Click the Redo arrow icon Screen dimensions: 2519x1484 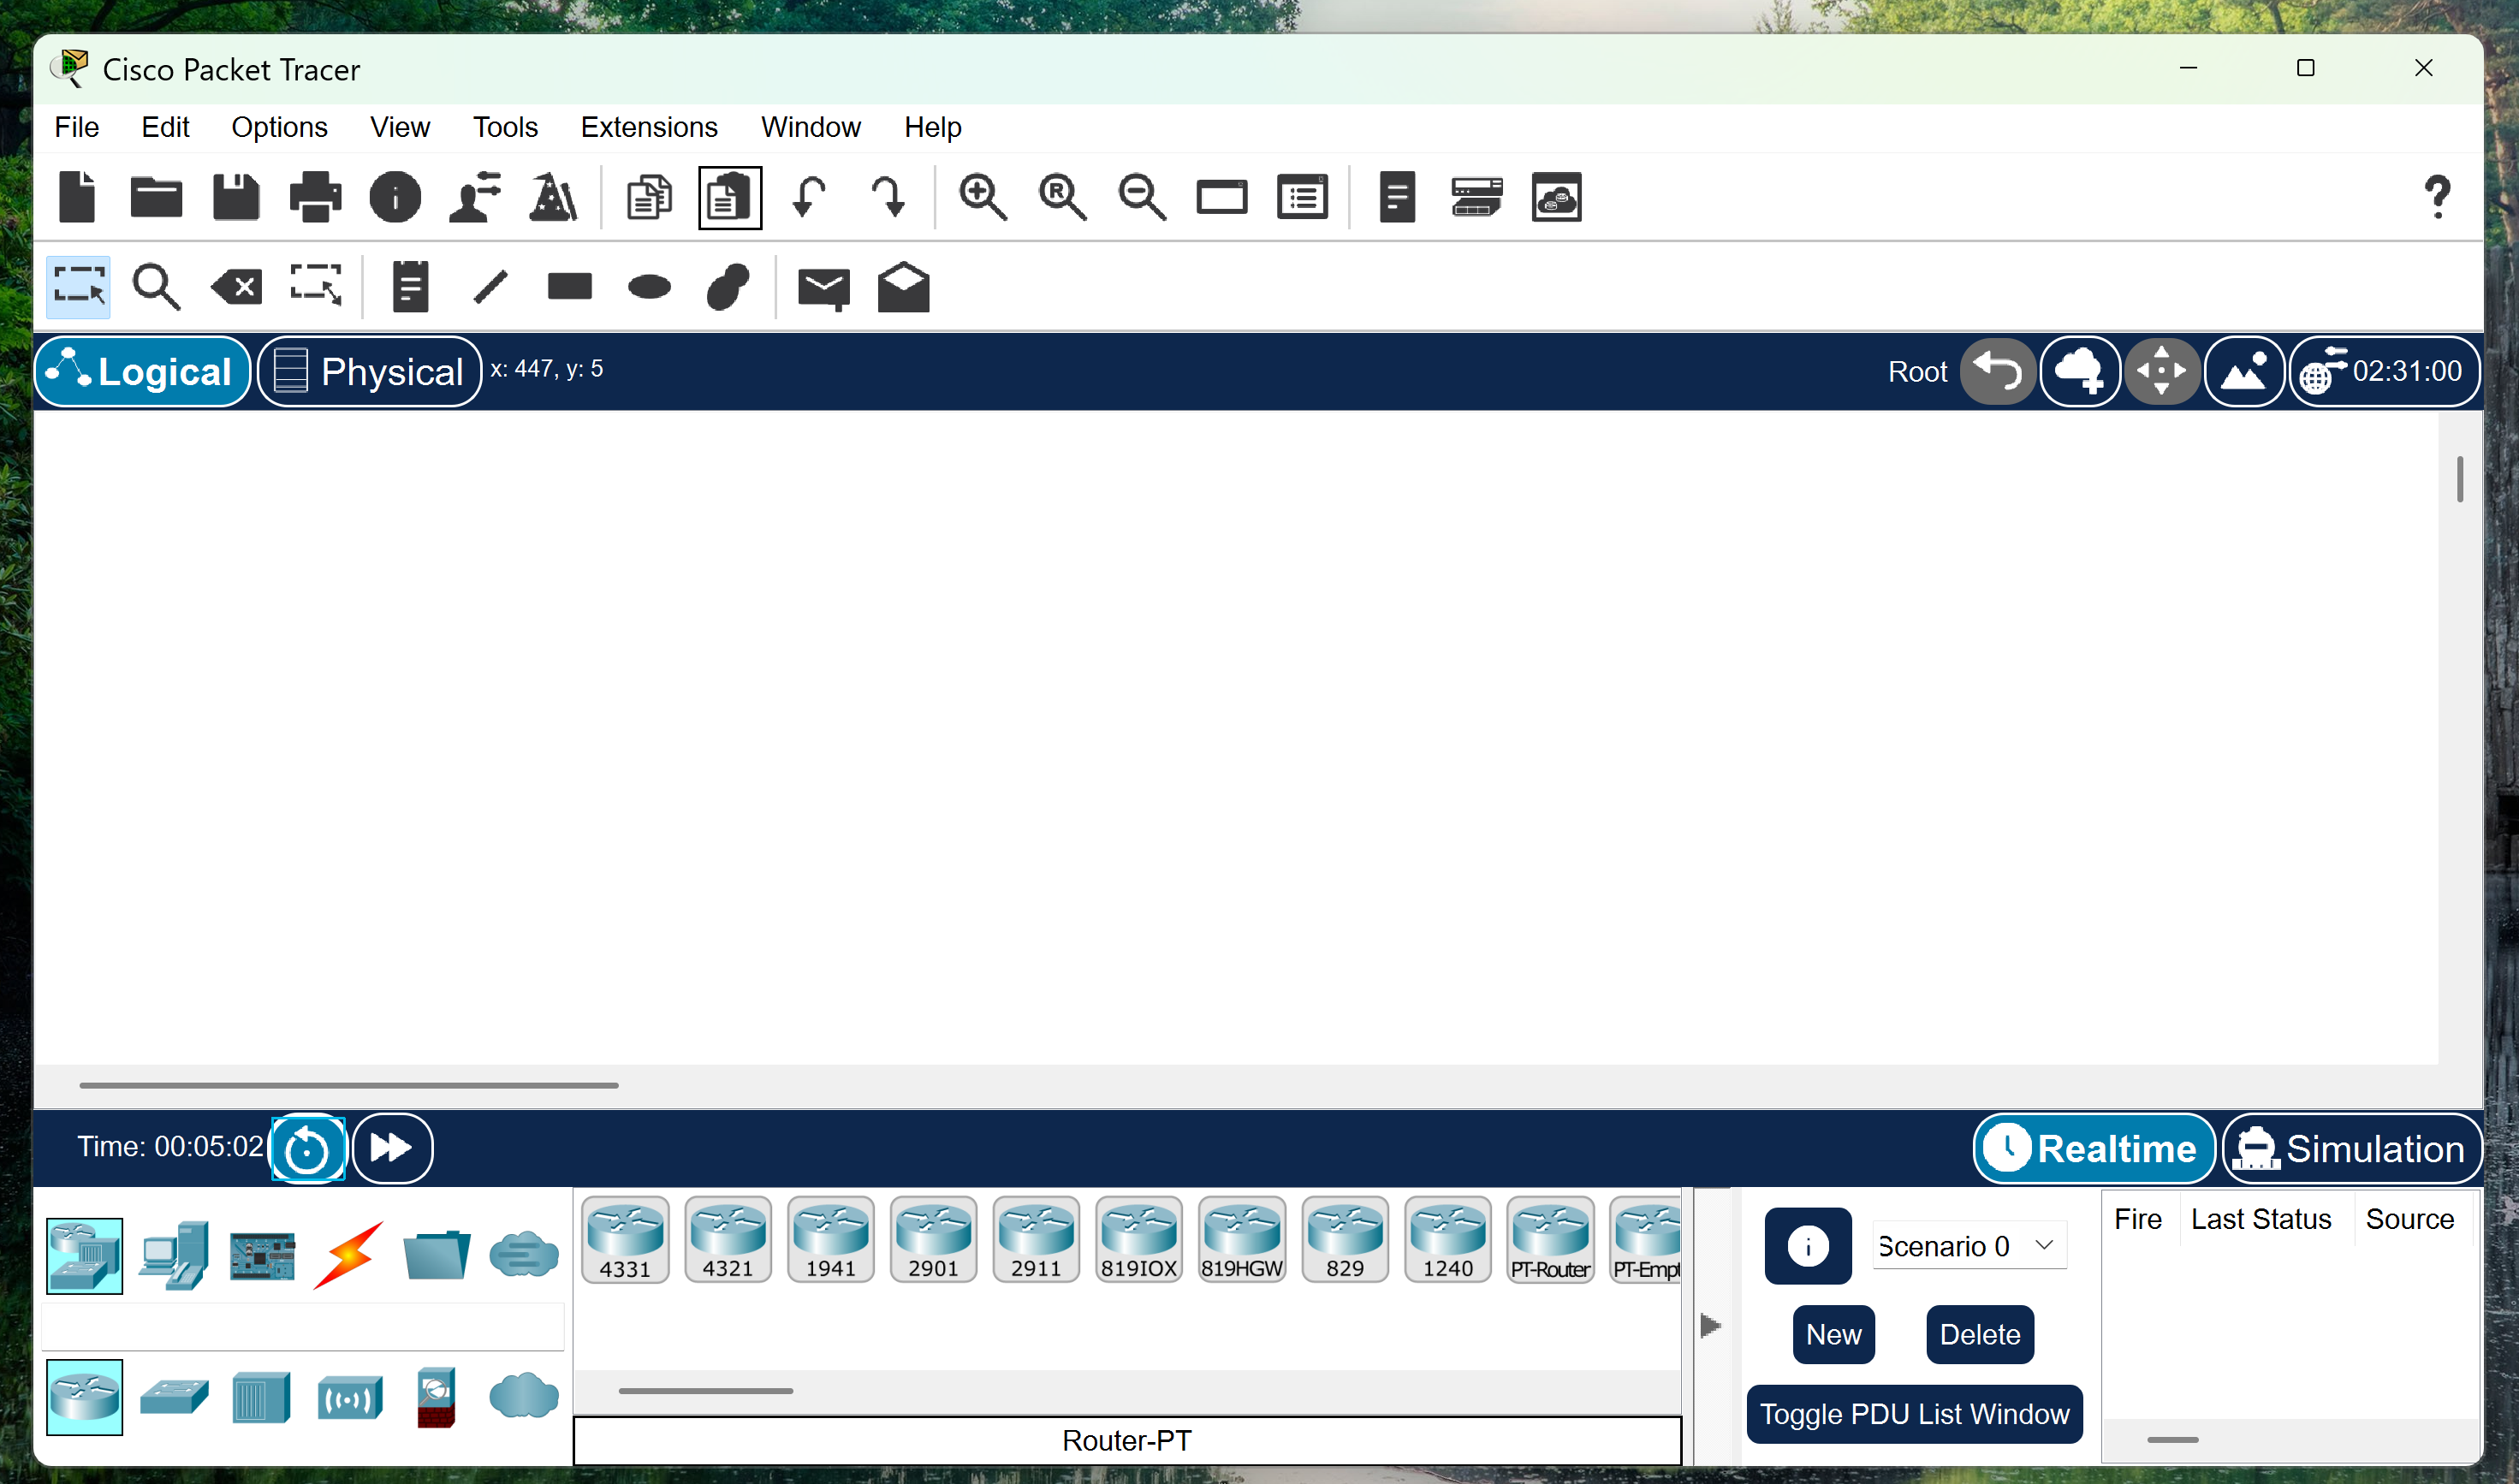tap(888, 196)
